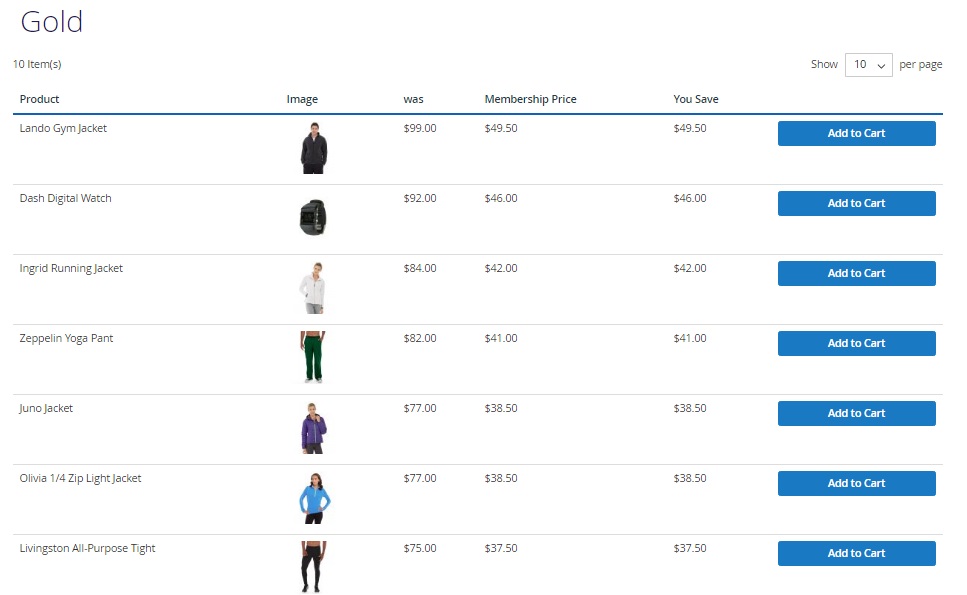Select the $92.00 was price
This screenshot has height=595, width=967.
(x=420, y=199)
